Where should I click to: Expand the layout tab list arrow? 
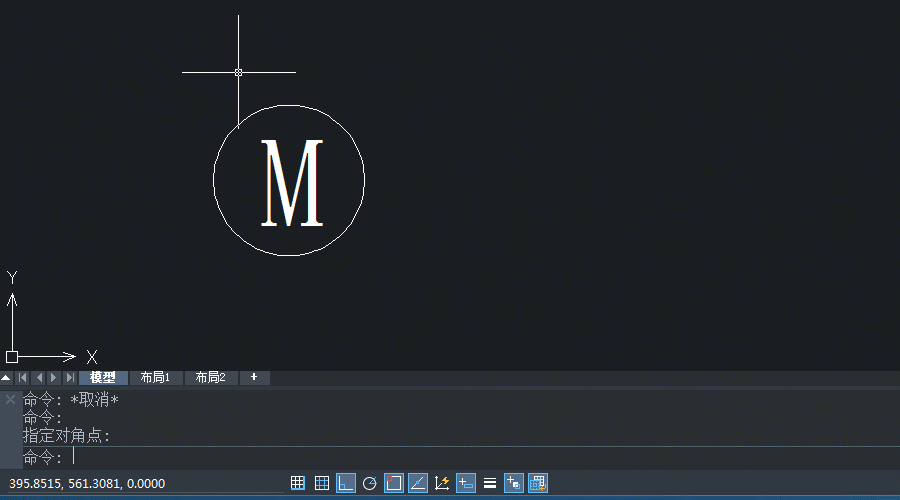(x=6, y=378)
